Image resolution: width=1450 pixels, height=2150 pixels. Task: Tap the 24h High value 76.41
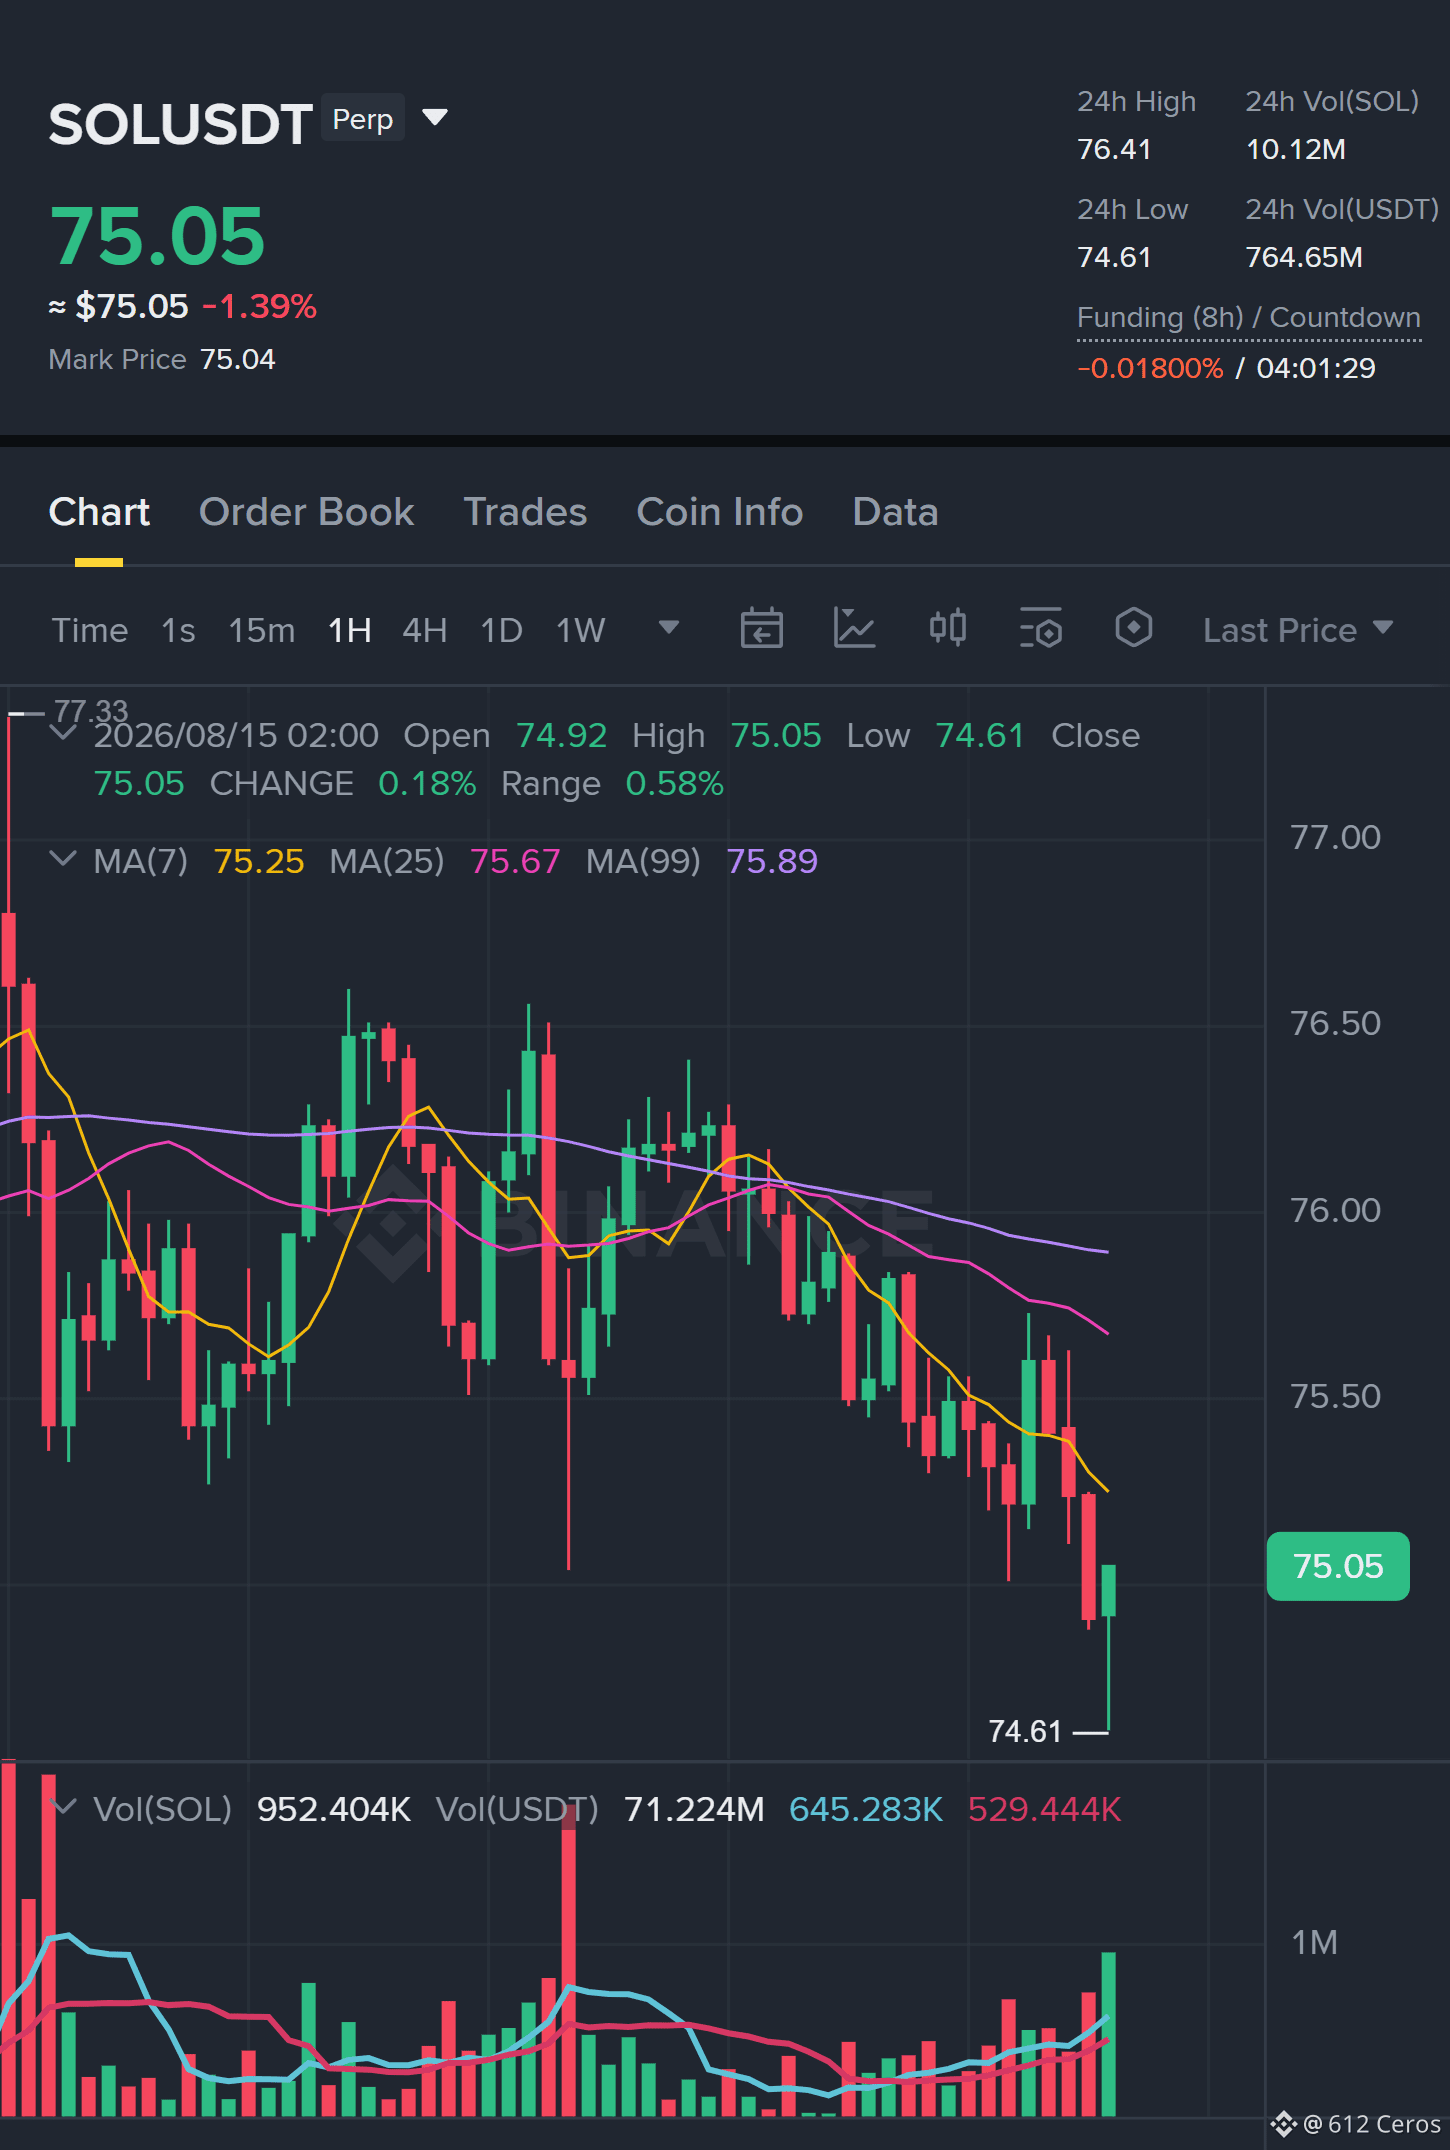1114,149
